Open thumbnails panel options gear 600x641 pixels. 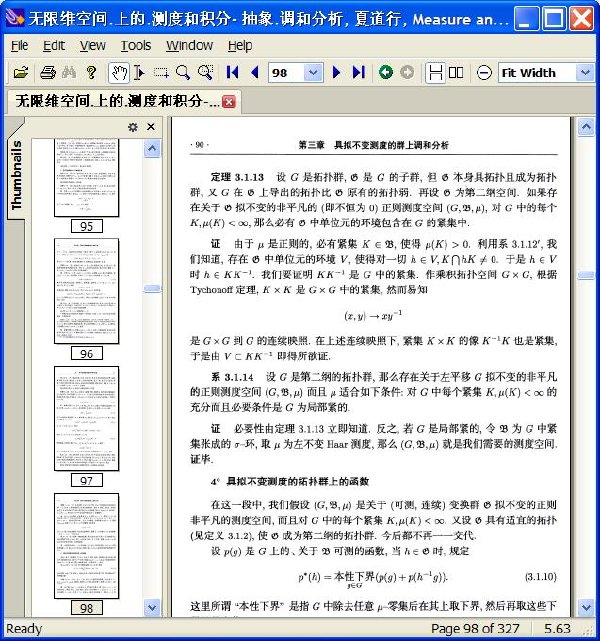132,127
